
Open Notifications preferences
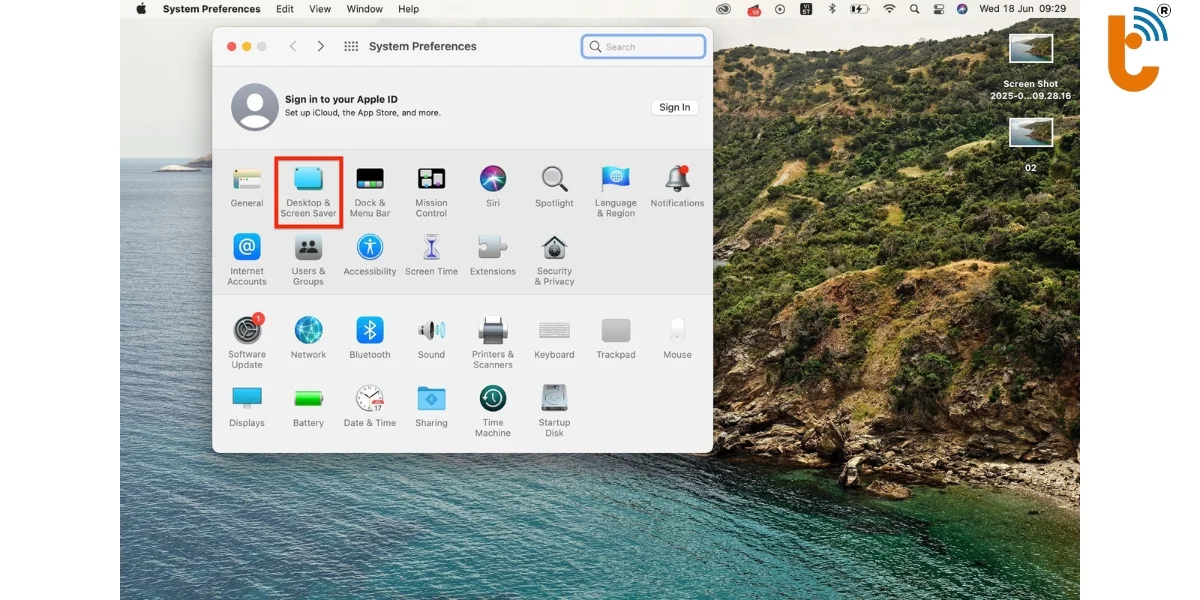[x=677, y=185]
